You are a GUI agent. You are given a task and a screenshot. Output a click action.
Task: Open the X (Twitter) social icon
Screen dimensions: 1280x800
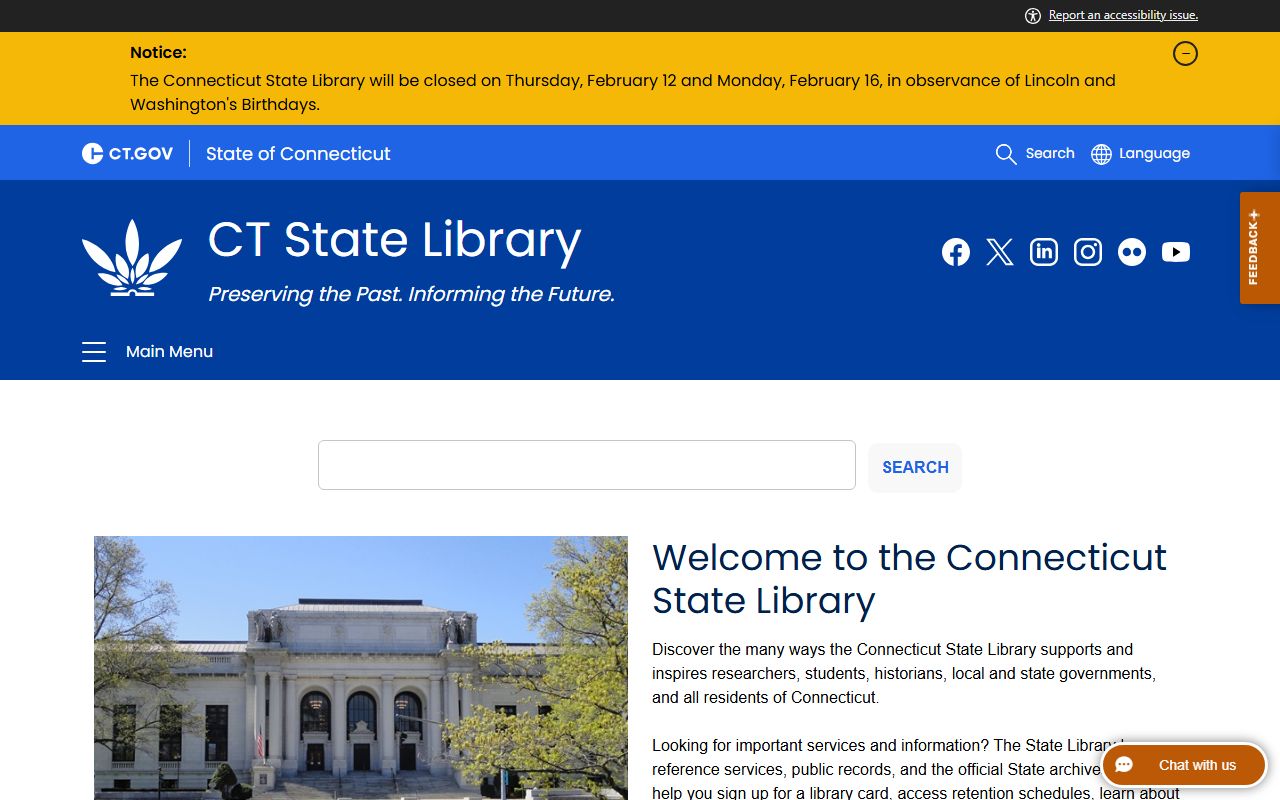[x=1000, y=252]
